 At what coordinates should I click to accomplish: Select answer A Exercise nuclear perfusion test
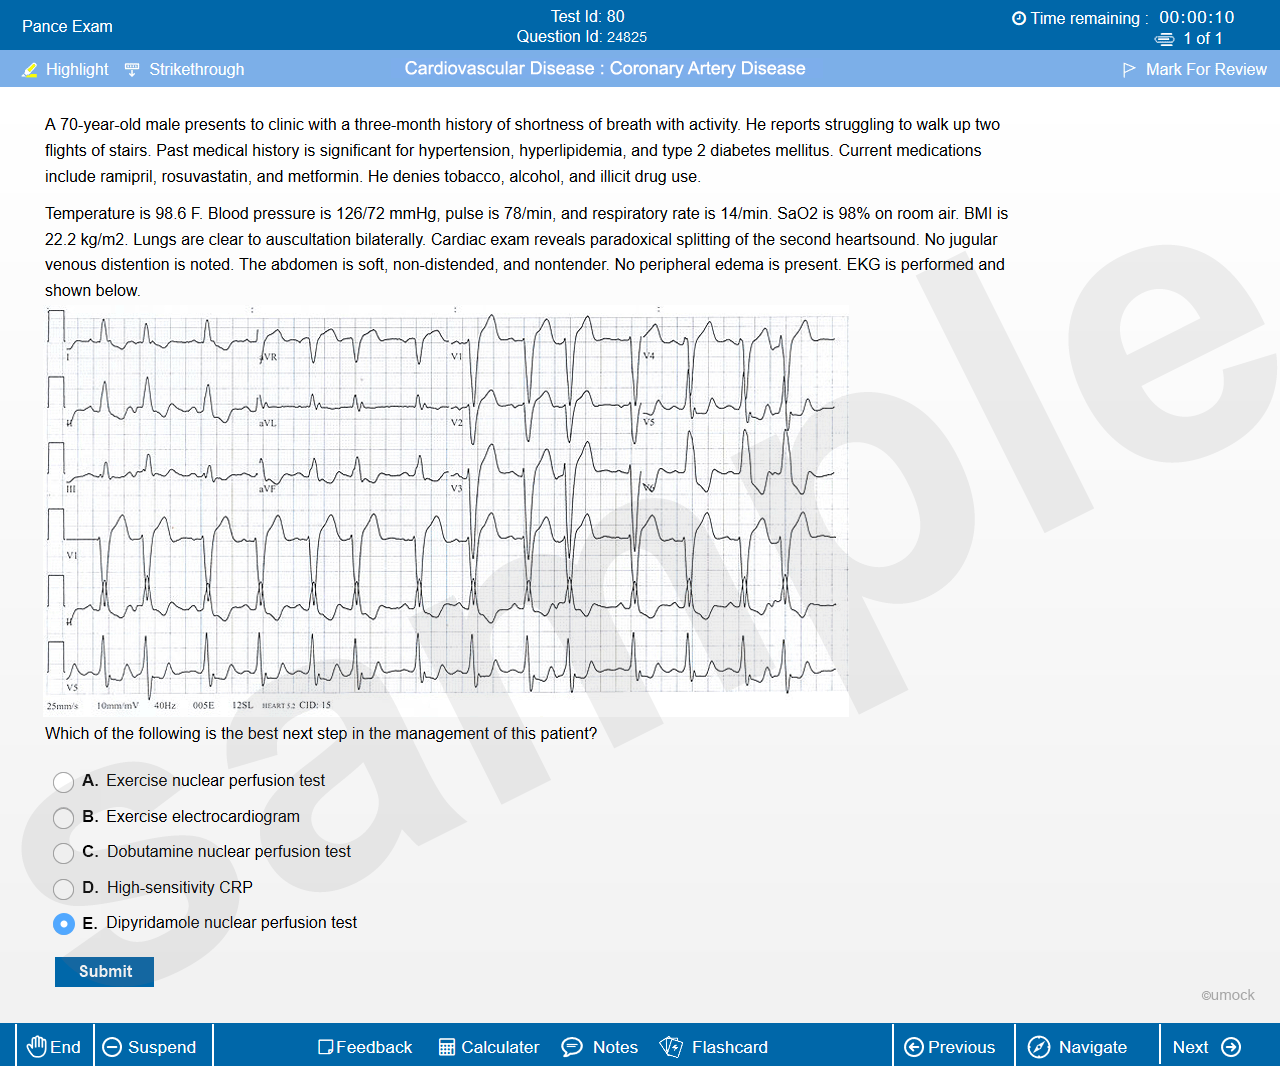pyautogui.click(x=64, y=782)
